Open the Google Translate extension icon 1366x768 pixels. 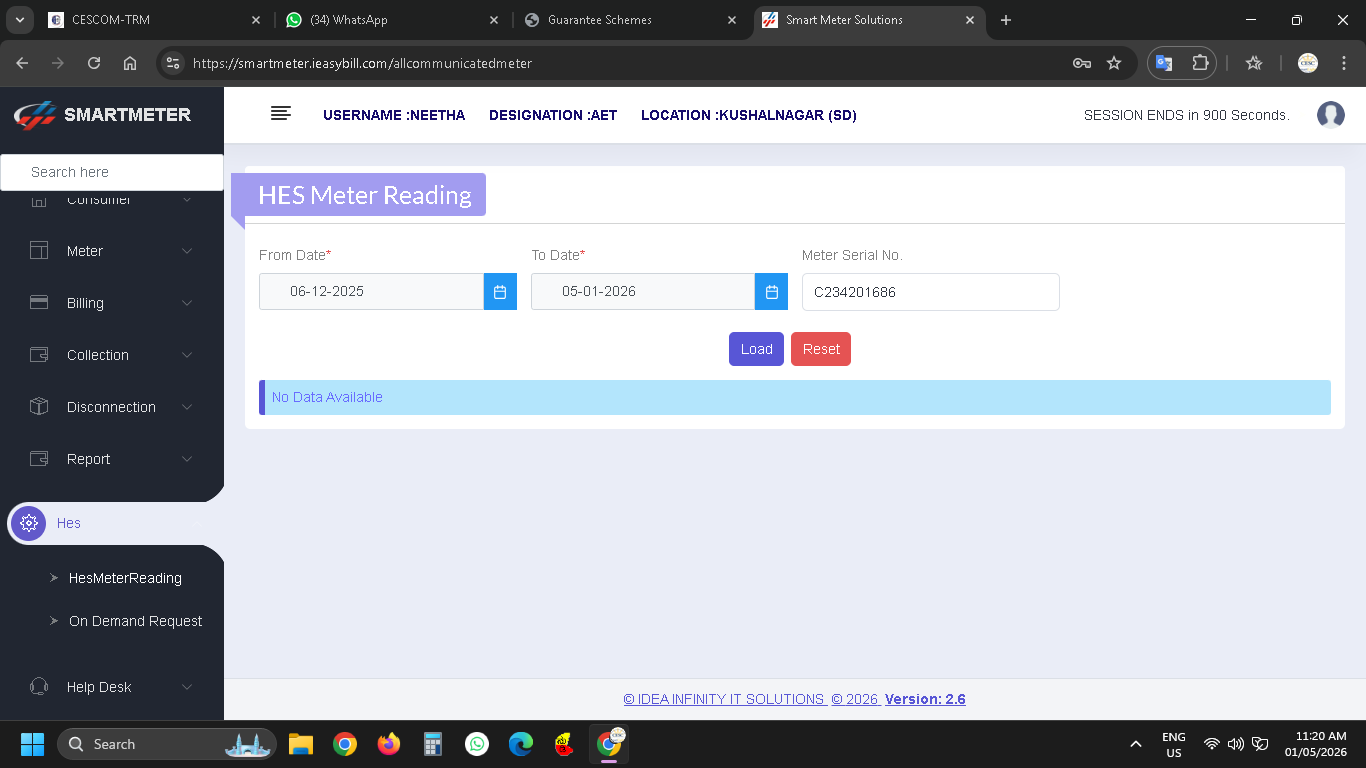click(x=1164, y=63)
